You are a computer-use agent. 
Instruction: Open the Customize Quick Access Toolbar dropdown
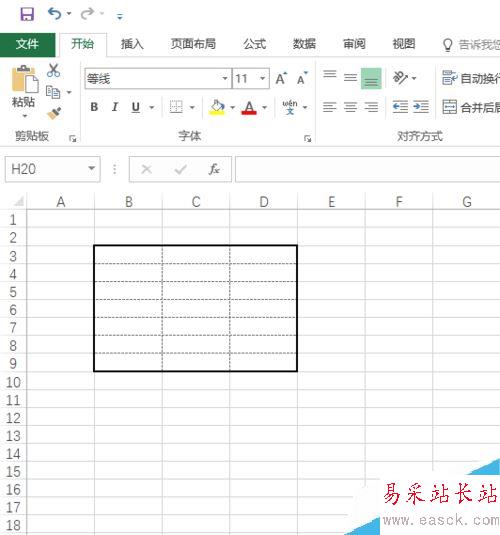point(120,16)
